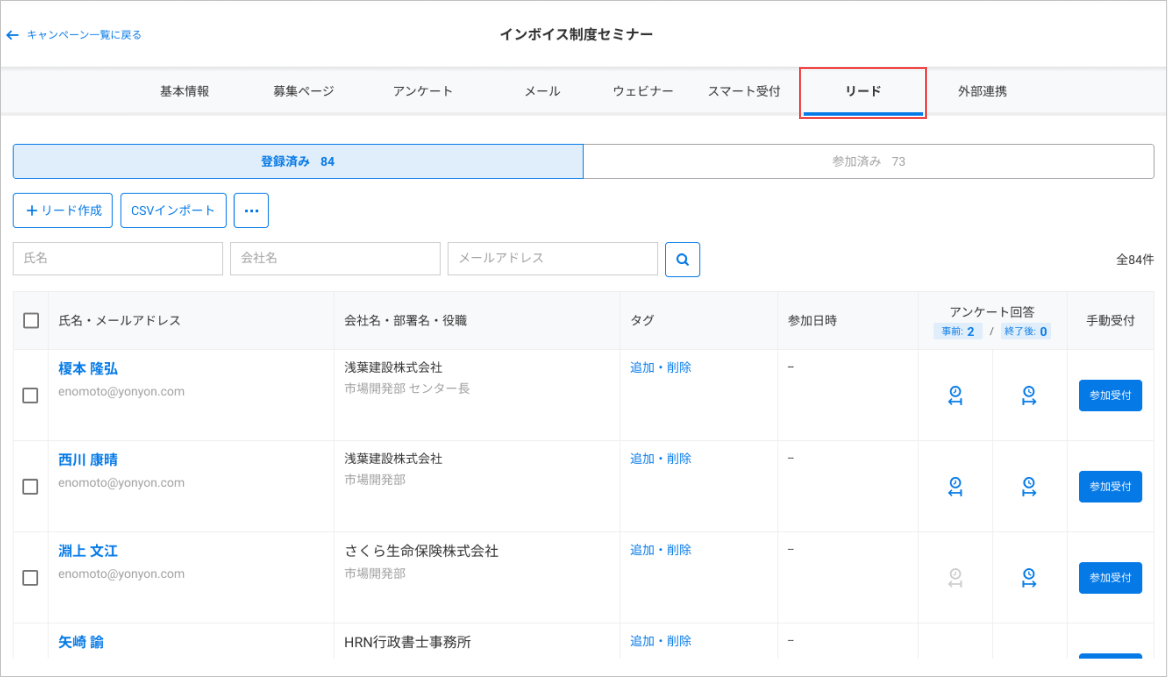Check the checkbox for 榎本 隆弘
Screen dimensions: 1168x677
pos(31,395)
